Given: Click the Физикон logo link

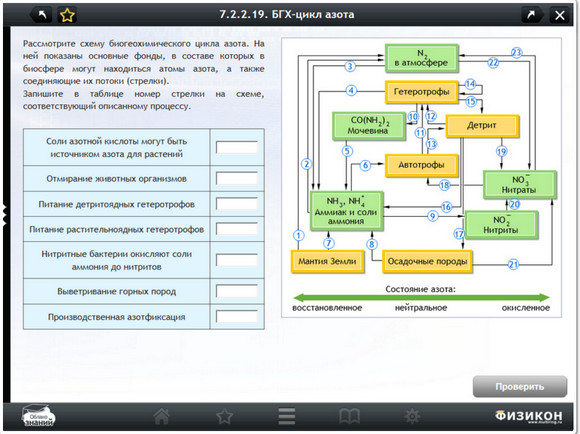Looking at the screenshot, I should click(x=529, y=416).
